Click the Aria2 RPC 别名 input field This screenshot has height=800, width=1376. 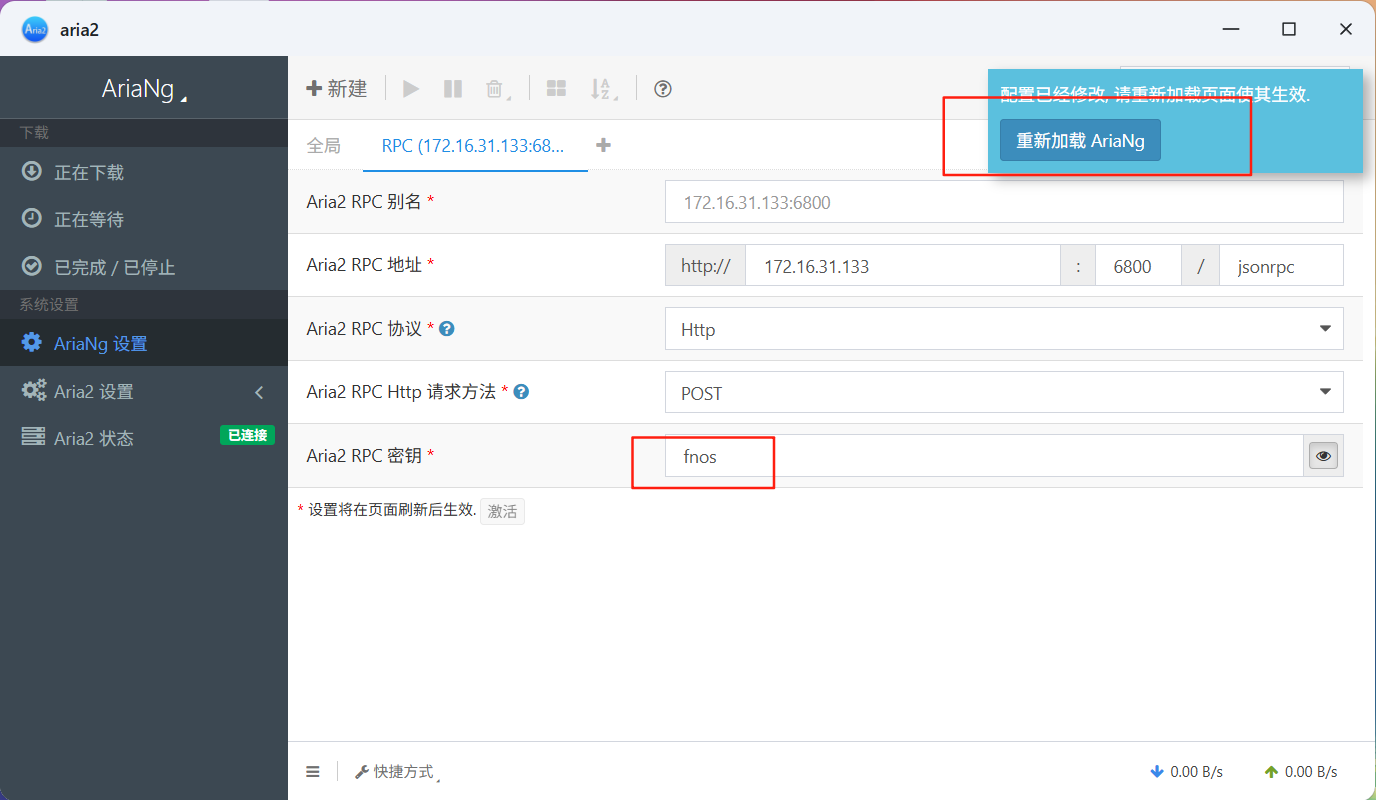(1004, 202)
